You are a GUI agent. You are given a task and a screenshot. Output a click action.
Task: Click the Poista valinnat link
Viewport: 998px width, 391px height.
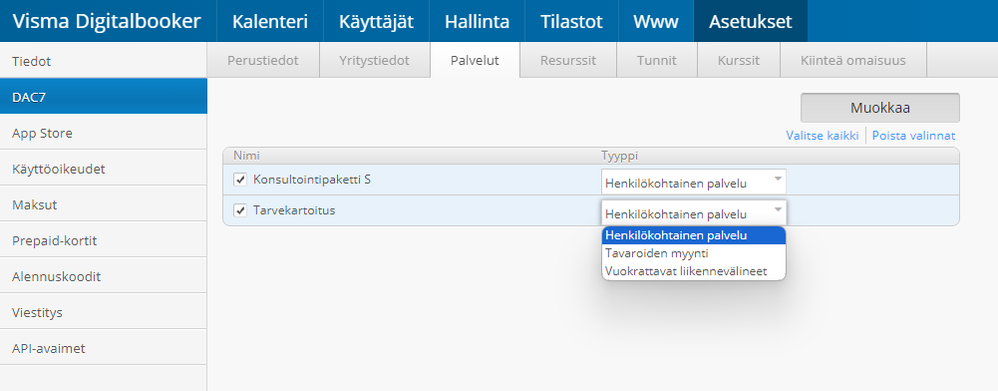tap(913, 136)
